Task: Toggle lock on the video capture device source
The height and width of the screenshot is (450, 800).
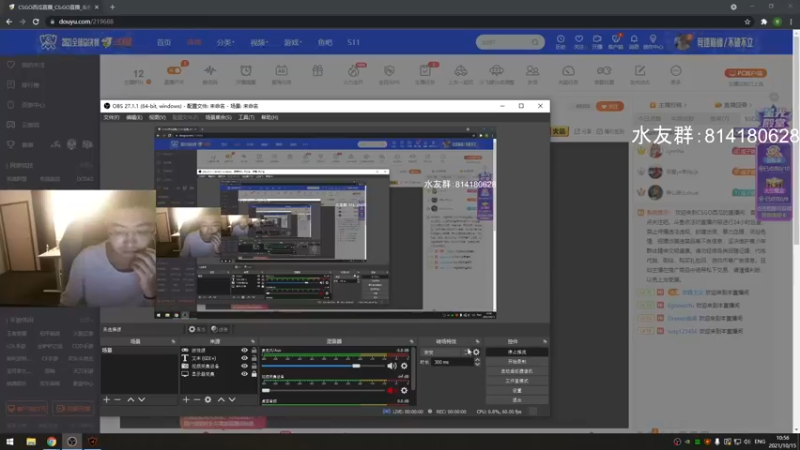Action: point(254,366)
